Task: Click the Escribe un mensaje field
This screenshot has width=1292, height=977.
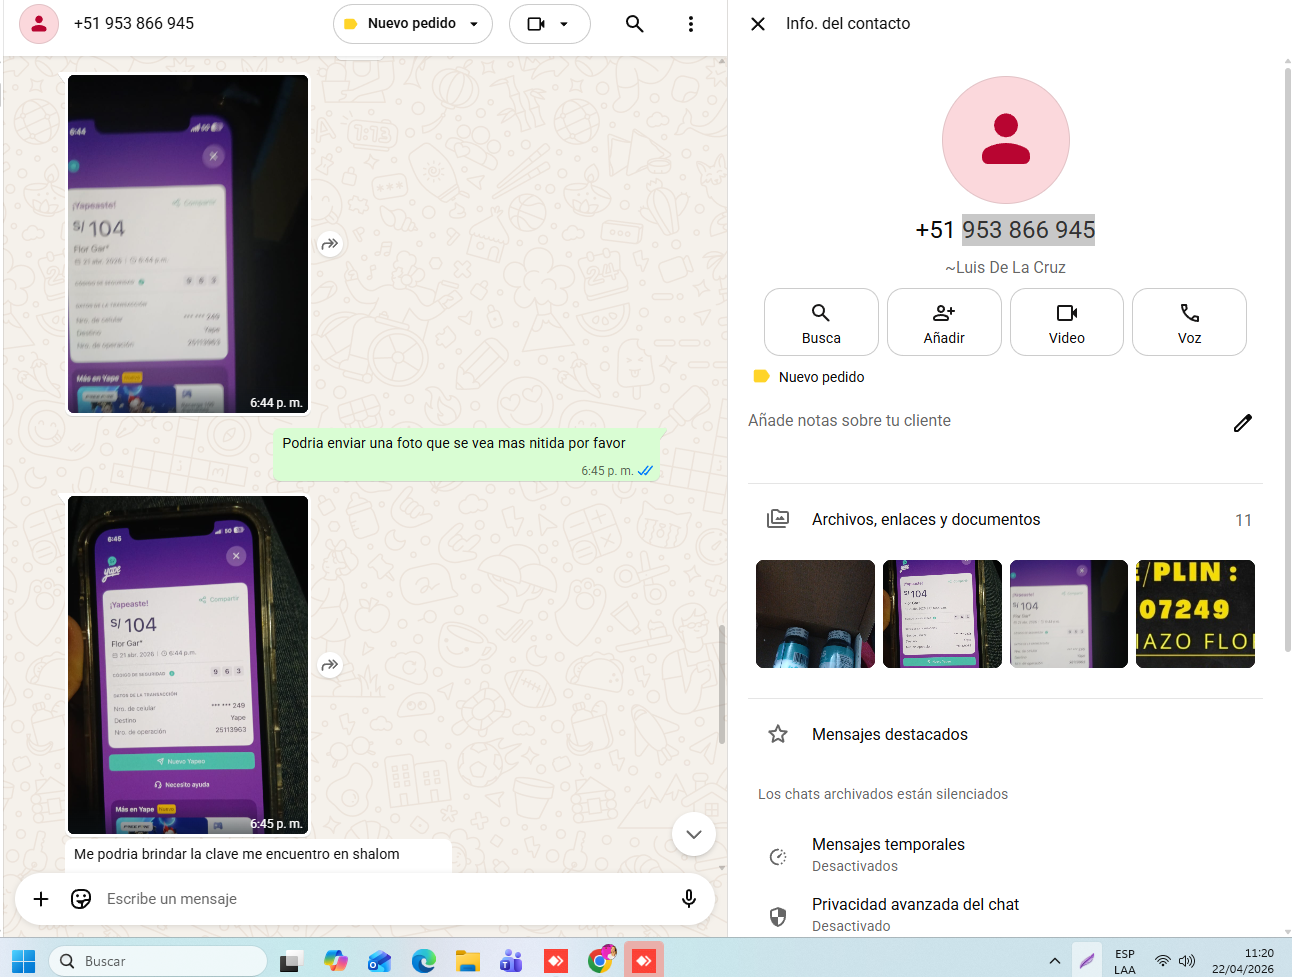Action: point(380,899)
